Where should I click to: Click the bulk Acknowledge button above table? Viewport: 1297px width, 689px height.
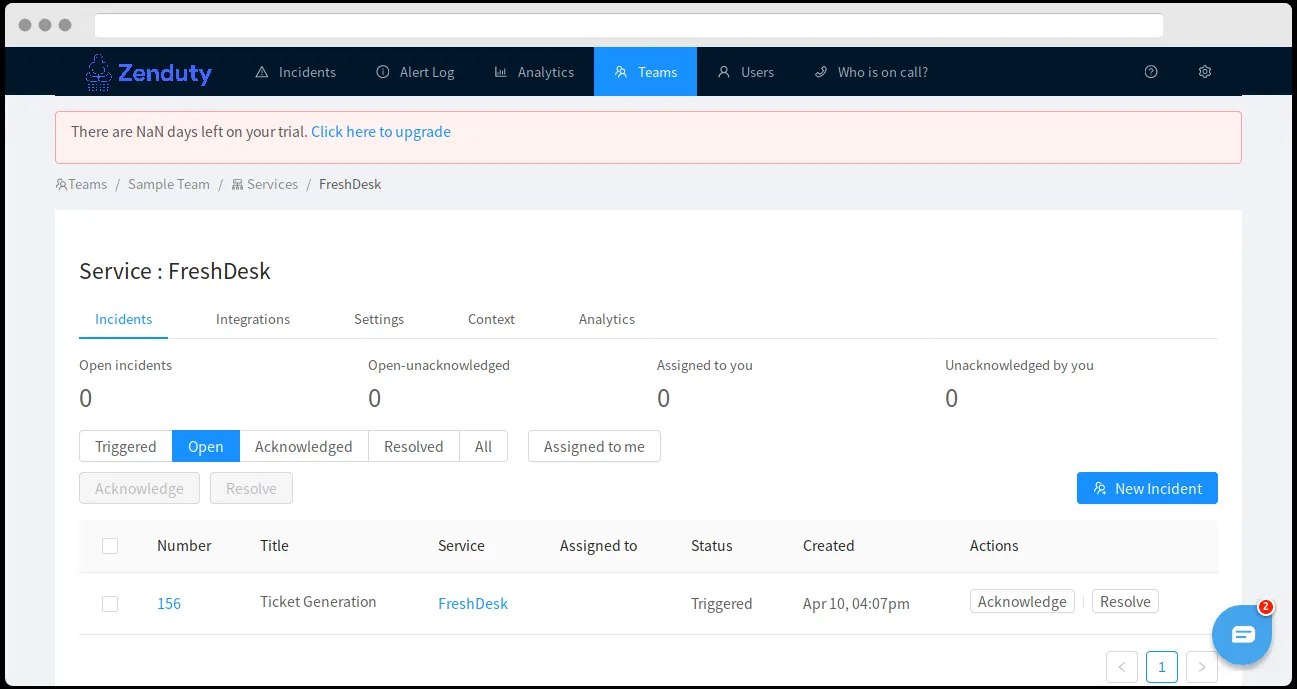coord(139,488)
